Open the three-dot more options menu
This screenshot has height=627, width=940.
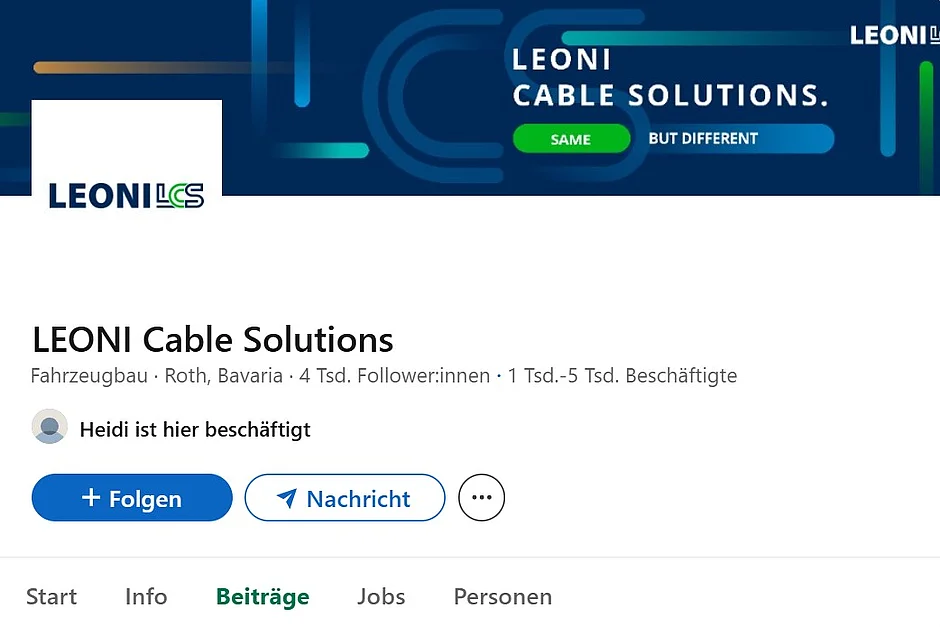pos(481,498)
